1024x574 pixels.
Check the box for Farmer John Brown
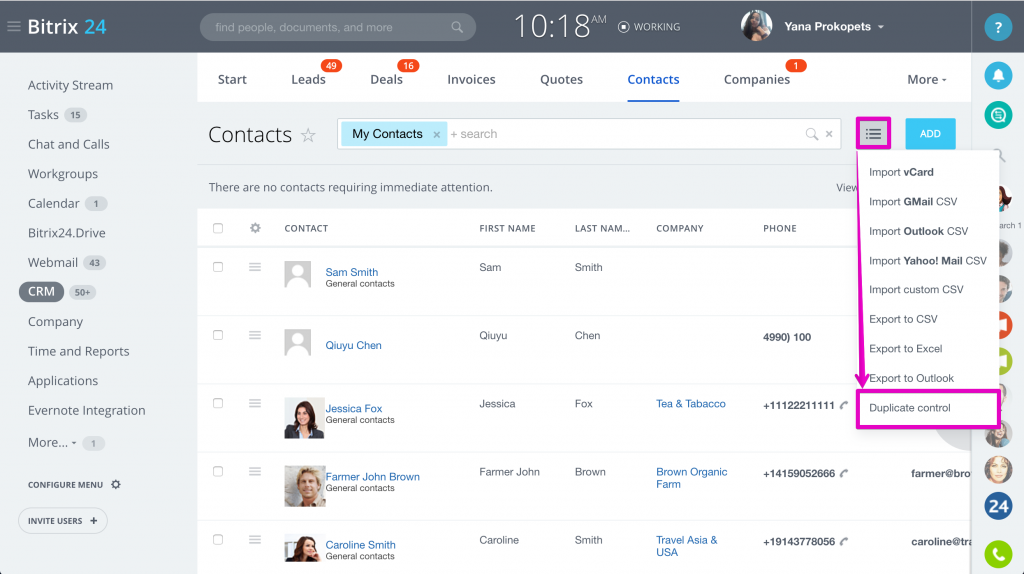tap(218, 471)
